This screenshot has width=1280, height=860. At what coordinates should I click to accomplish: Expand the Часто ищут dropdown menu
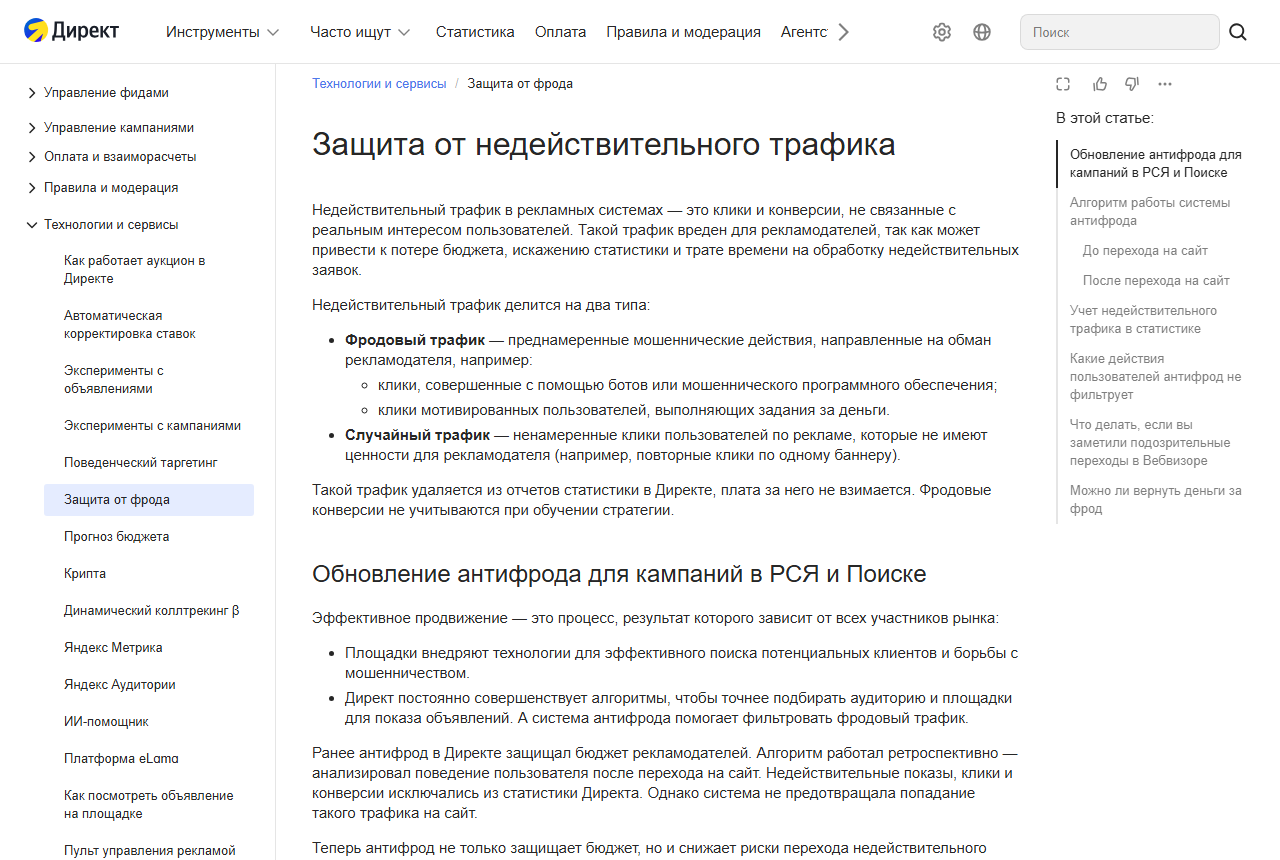pos(360,32)
